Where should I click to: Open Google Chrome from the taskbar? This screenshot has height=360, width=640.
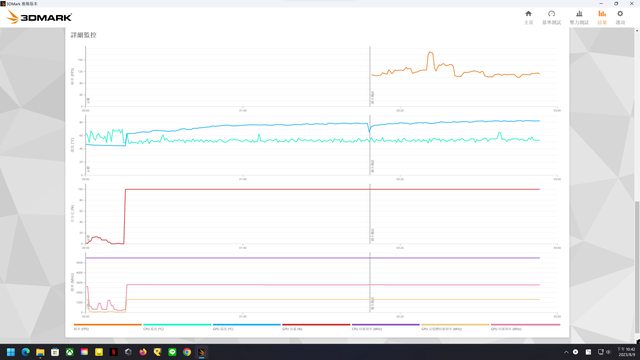coord(187,352)
